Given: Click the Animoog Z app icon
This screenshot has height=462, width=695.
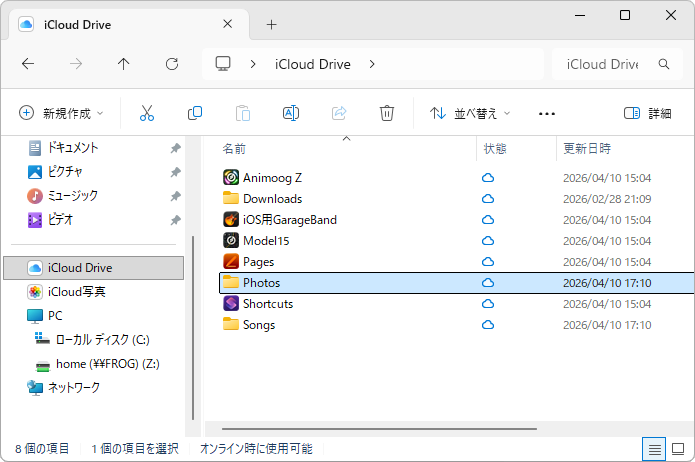Looking at the screenshot, I should (x=231, y=177).
